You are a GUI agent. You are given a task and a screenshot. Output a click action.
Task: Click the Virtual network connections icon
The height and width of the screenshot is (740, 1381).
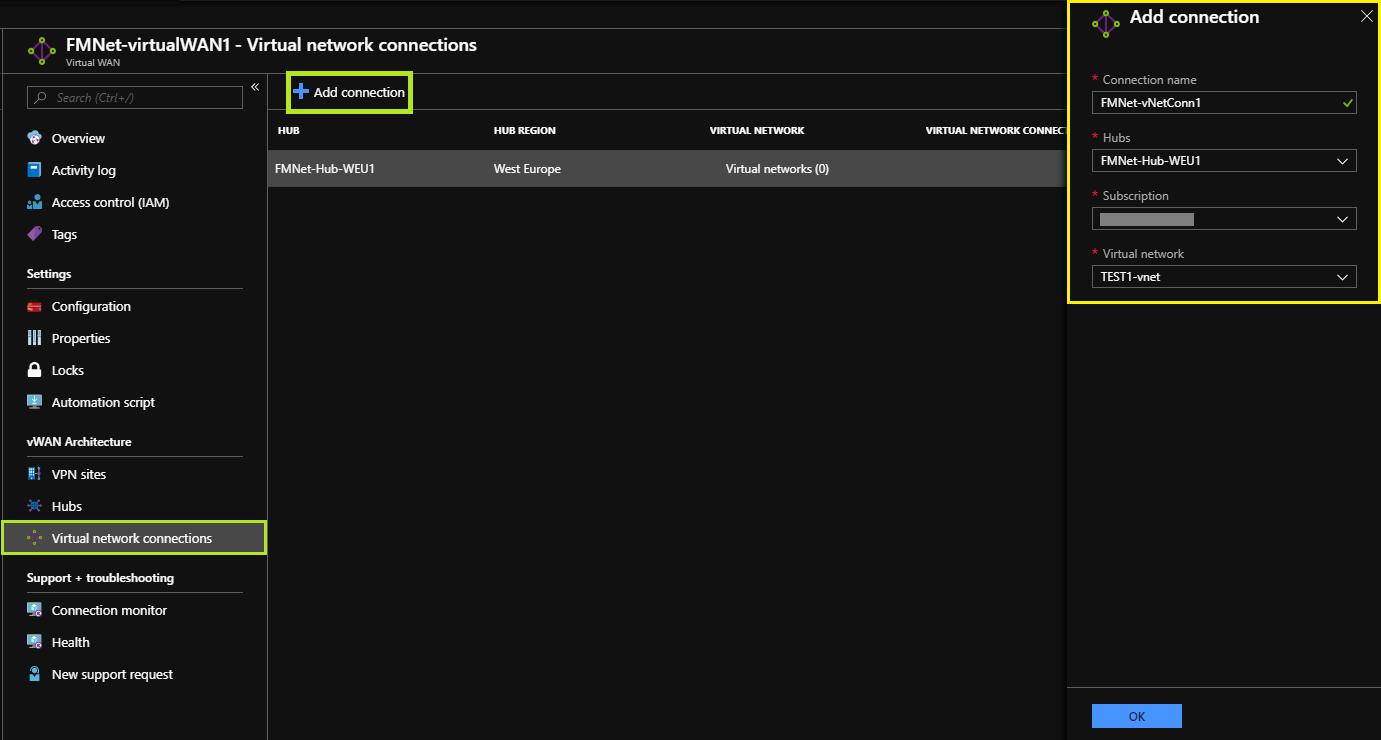pos(35,538)
